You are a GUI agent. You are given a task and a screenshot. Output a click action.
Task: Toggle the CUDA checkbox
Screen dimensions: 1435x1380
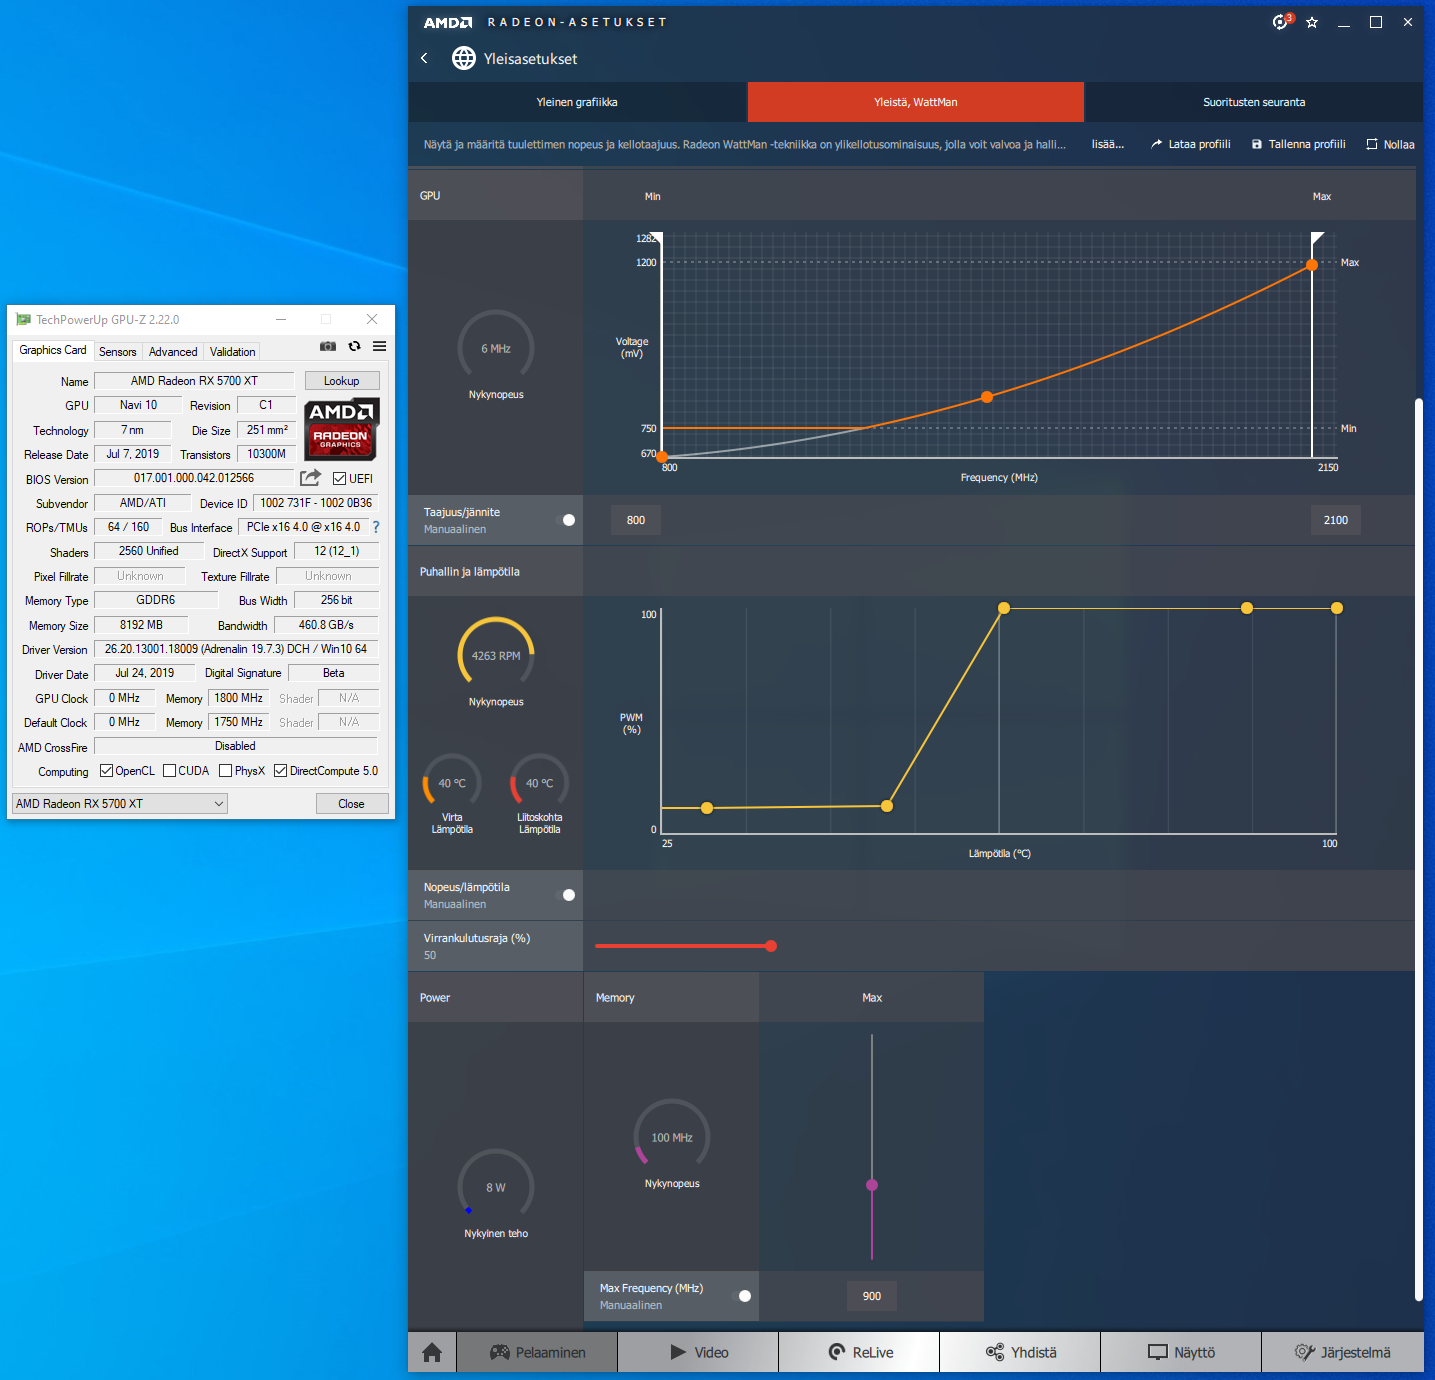coord(170,771)
